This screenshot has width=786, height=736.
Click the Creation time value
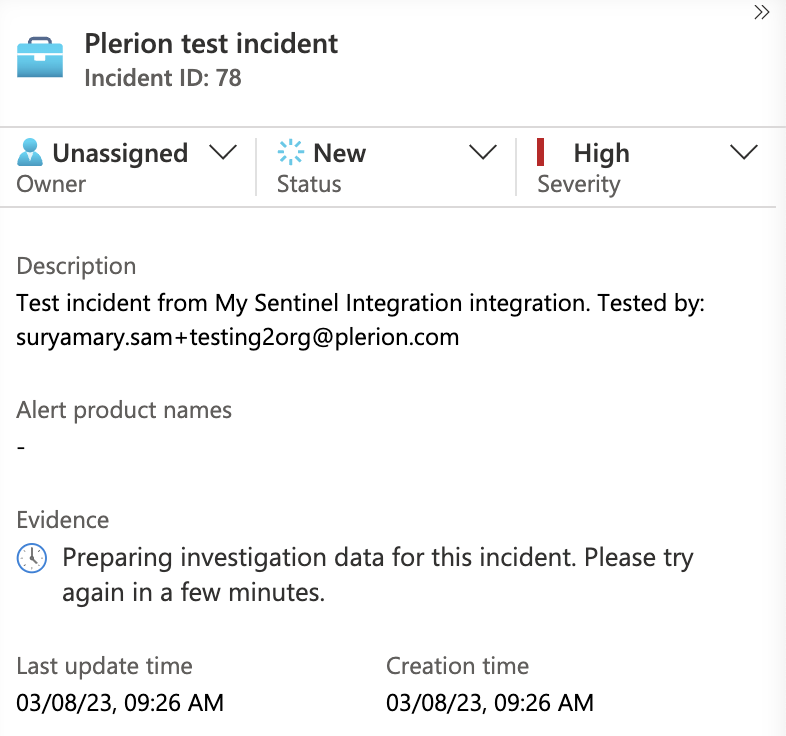490,703
